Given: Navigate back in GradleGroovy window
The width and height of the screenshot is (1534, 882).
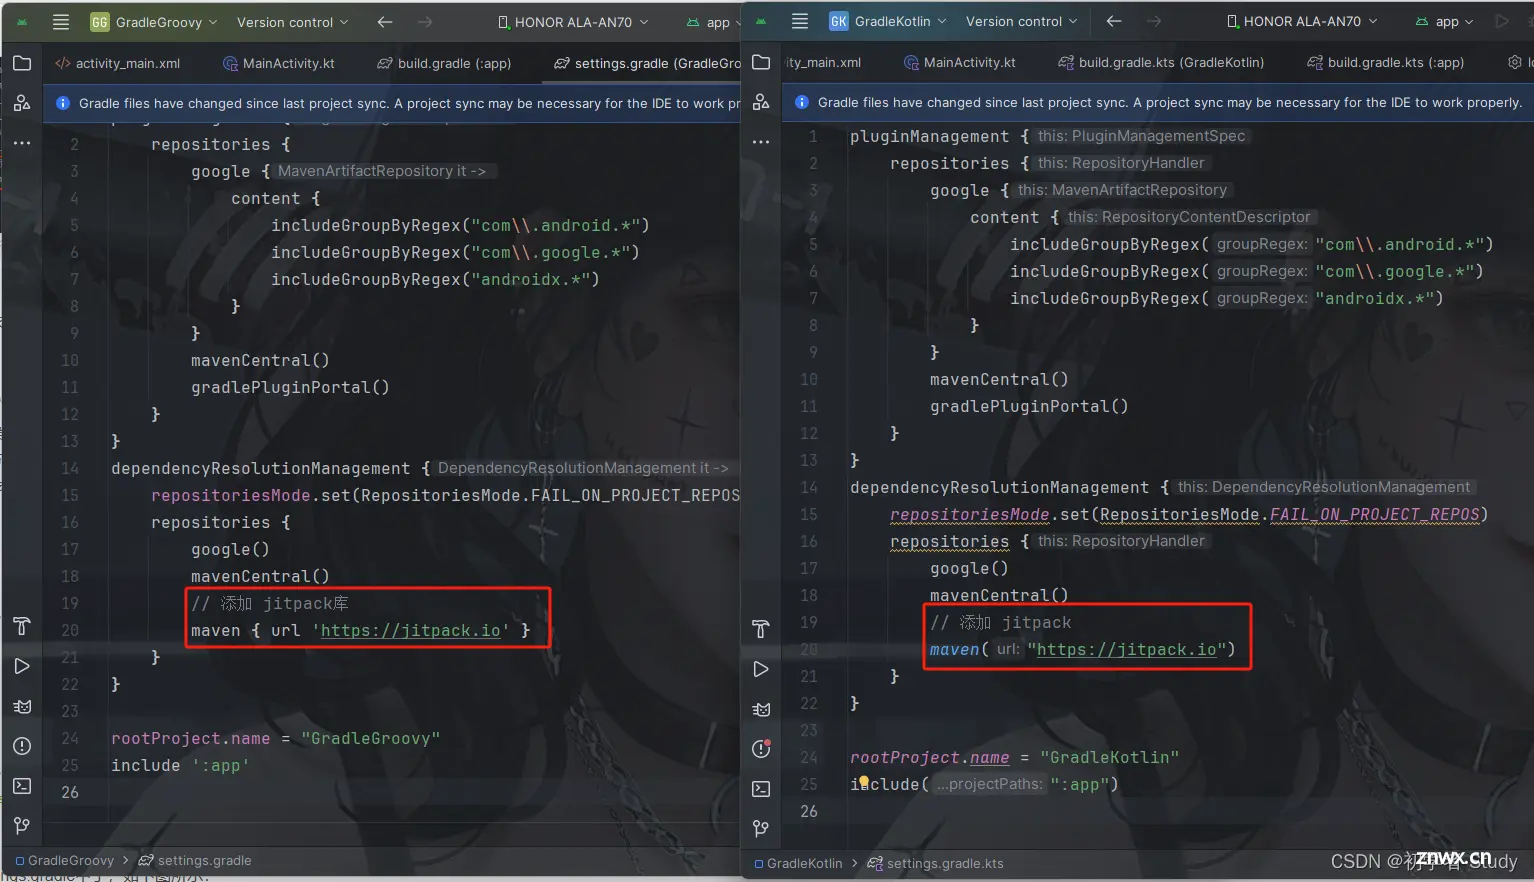Looking at the screenshot, I should [x=385, y=21].
